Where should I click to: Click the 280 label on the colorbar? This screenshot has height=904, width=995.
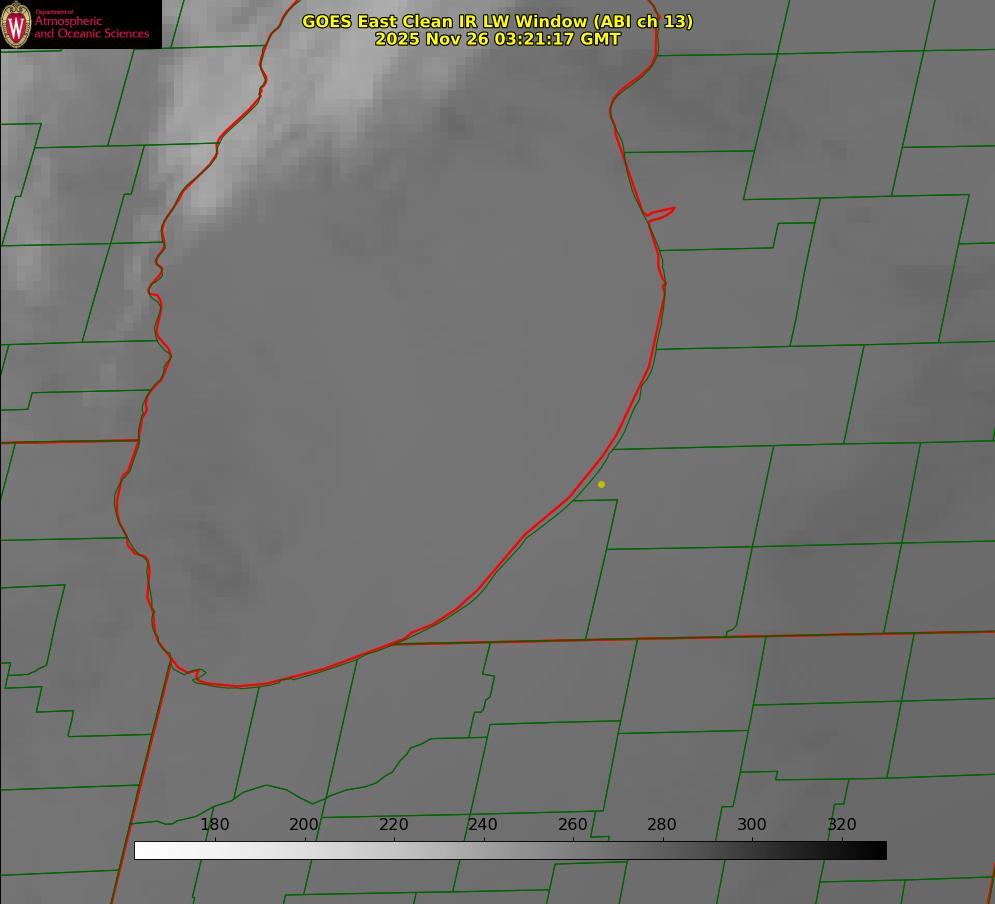click(x=662, y=825)
